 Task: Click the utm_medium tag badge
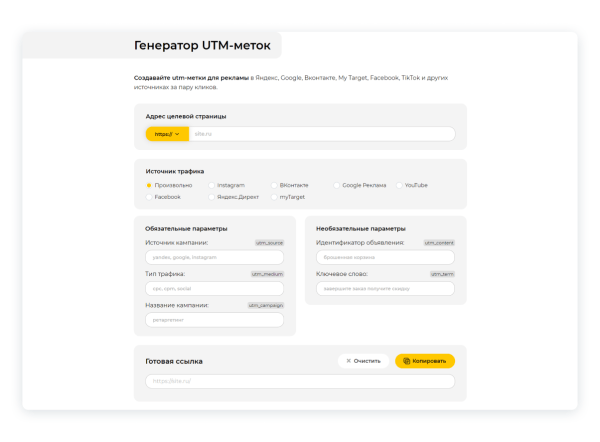(x=269, y=273)
